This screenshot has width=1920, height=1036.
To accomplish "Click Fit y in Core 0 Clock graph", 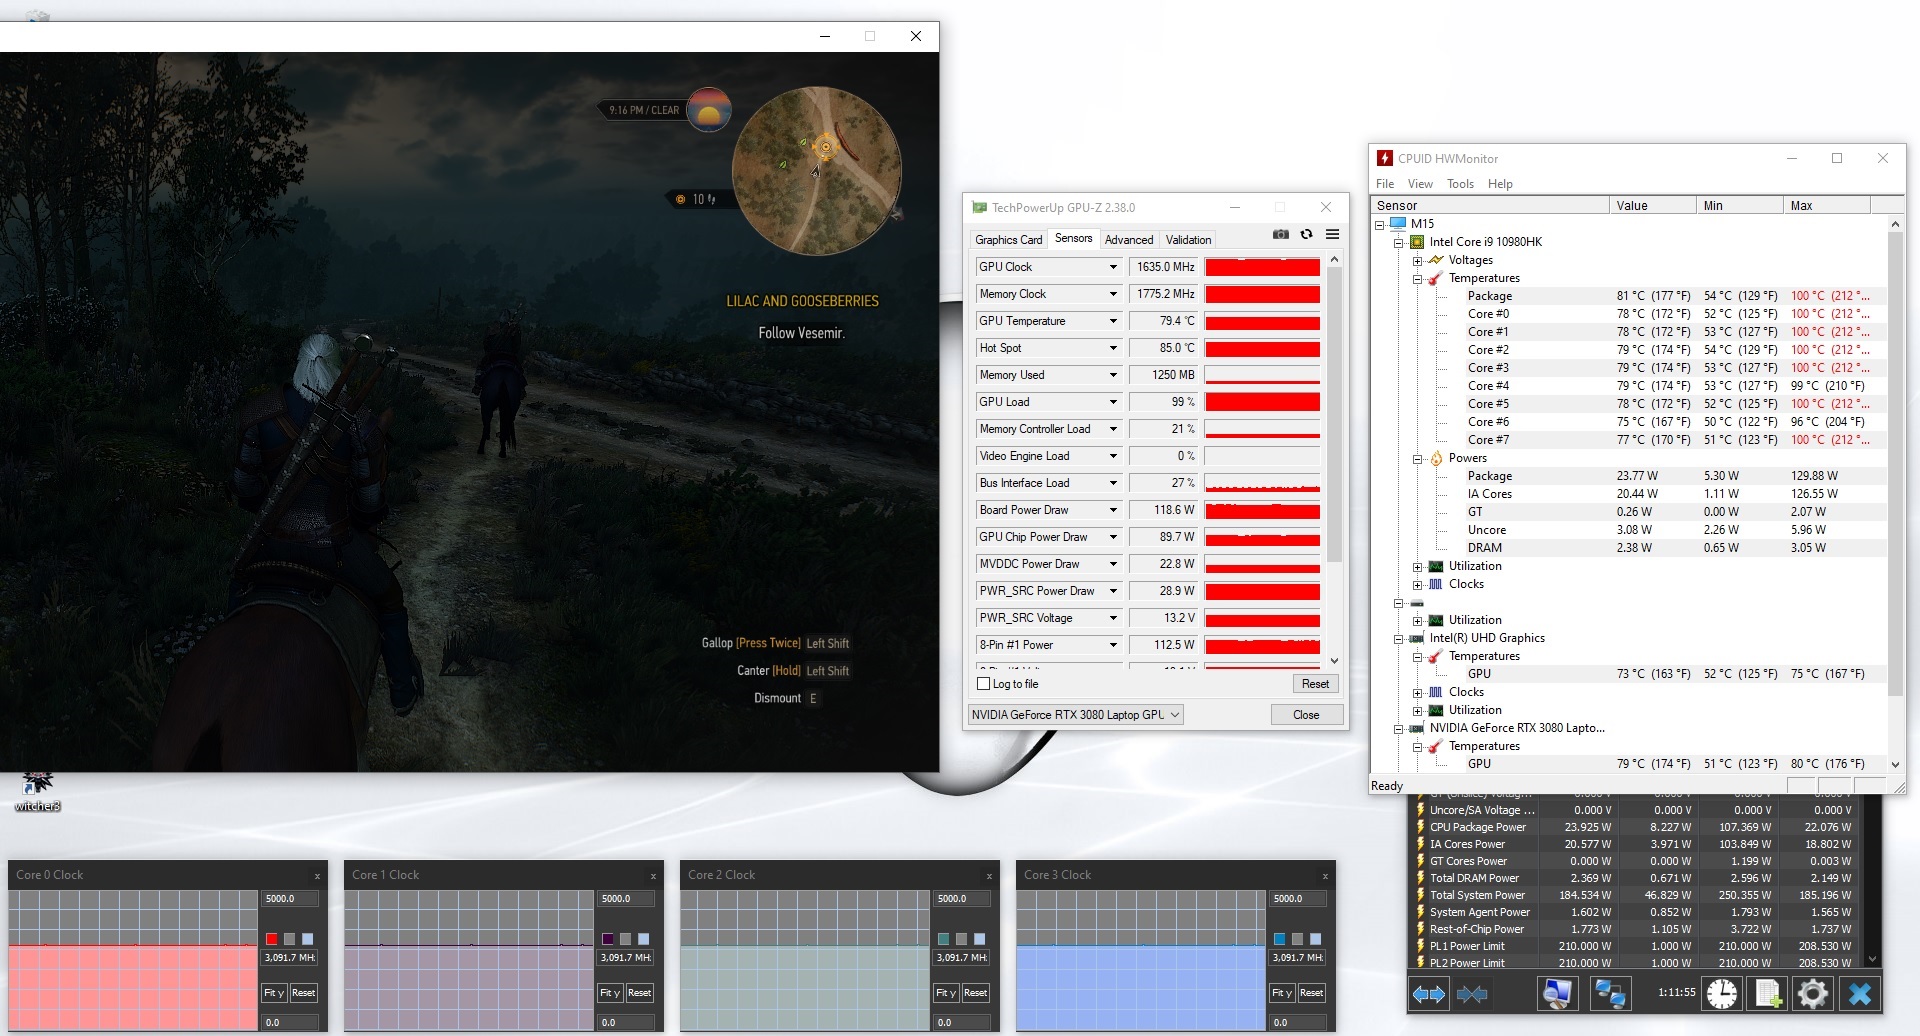I will (274, 993).
